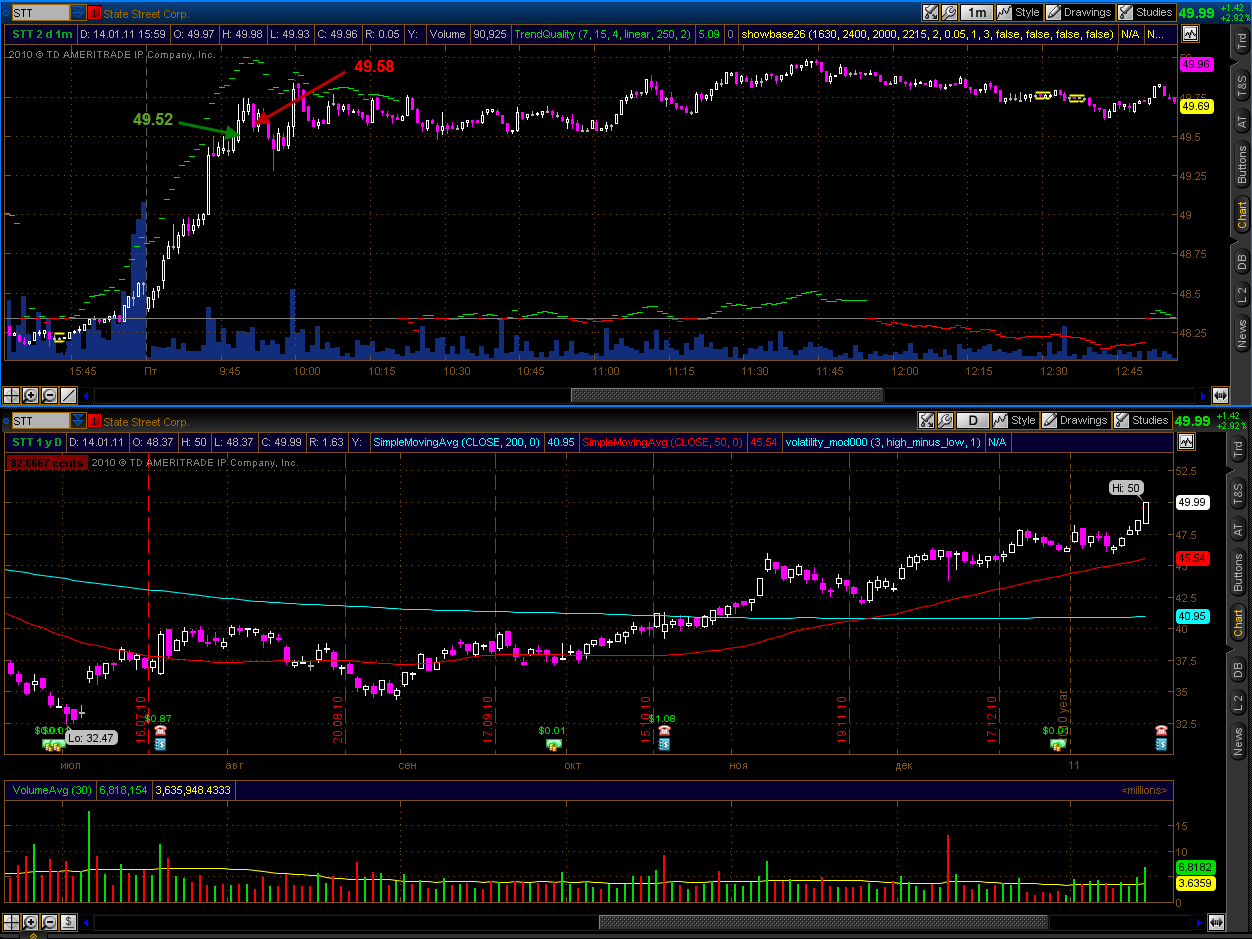Viewport: 1252px width, 939px height.
Task: Click the upper chart horizontal scrollbar thumb
Action: pos(727,395)
